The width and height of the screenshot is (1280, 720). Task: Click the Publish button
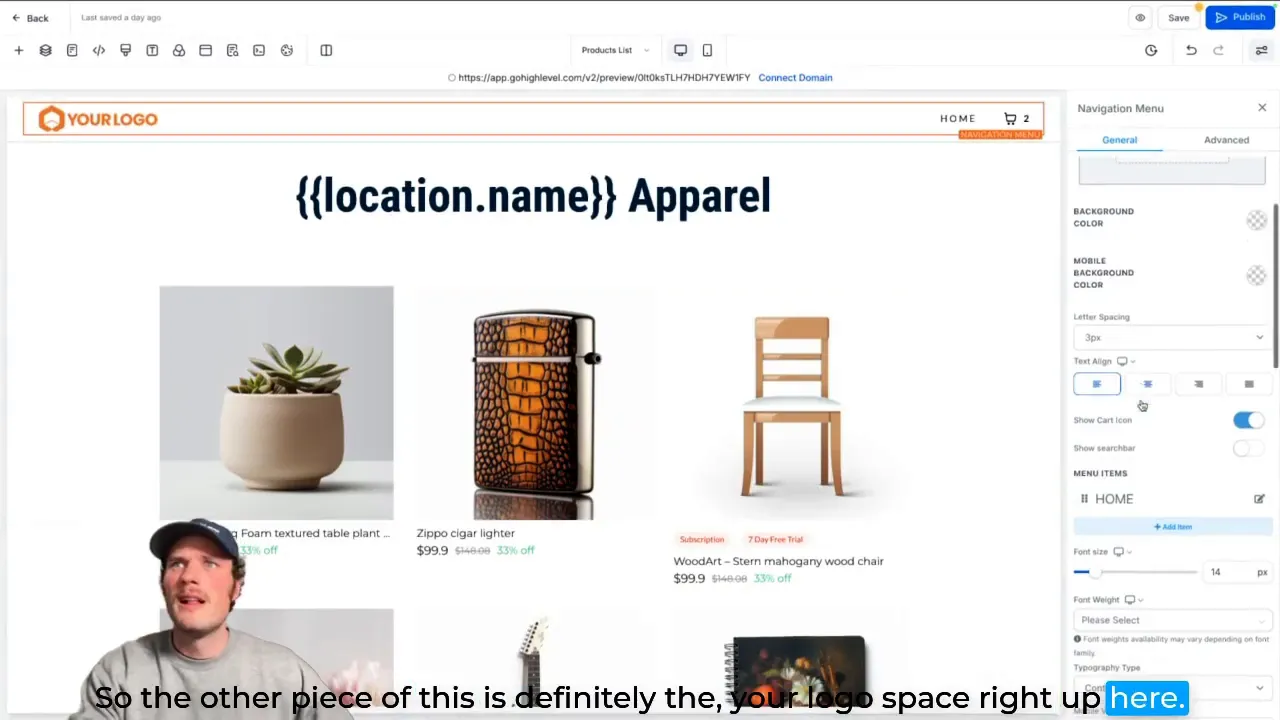pos(1240,18)
